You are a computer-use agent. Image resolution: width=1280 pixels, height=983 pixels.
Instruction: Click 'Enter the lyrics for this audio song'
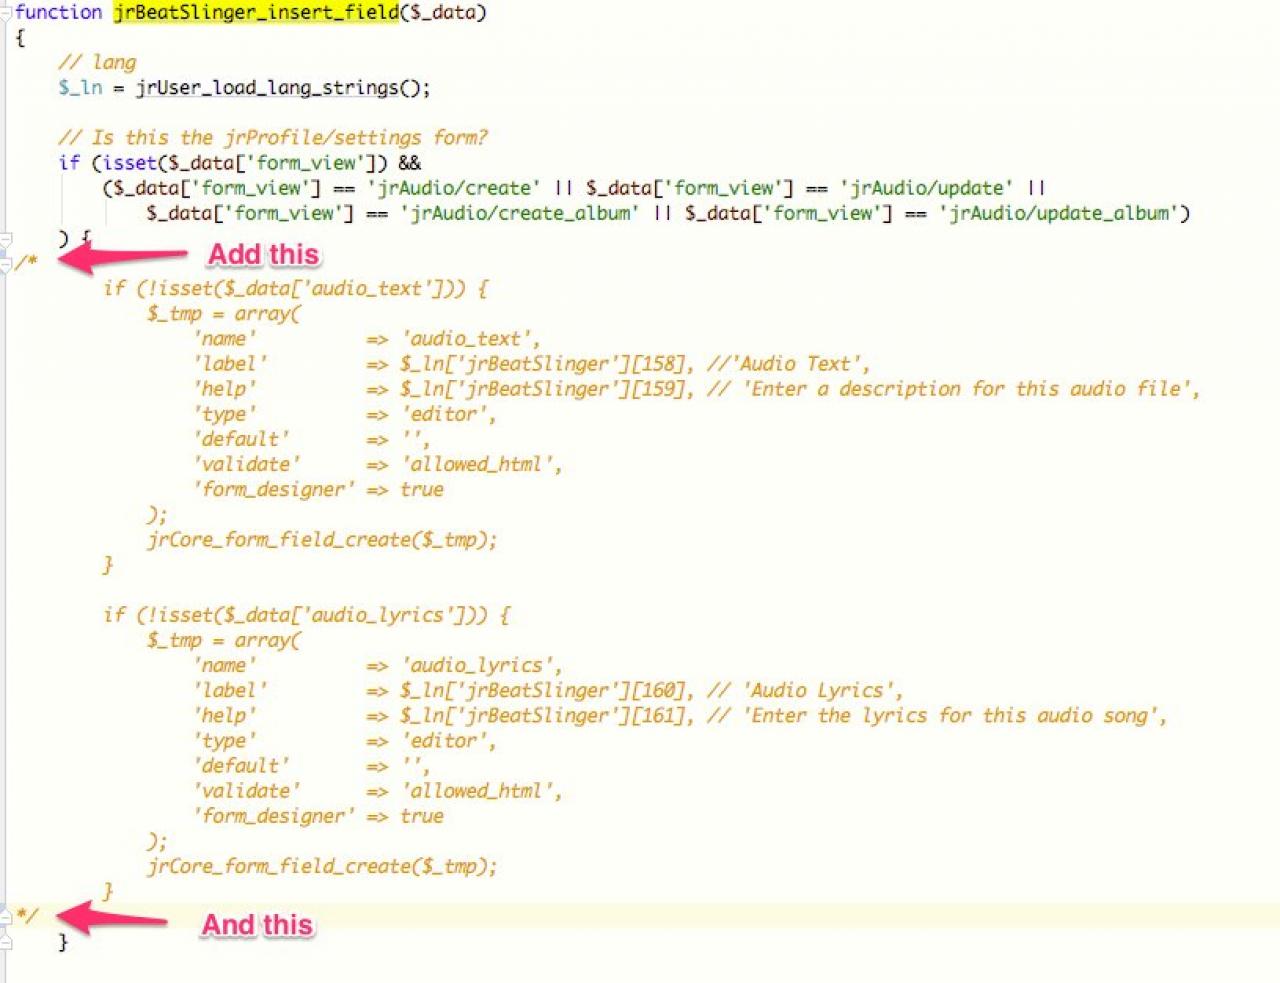pyautogui.click(x=951, y=715)
